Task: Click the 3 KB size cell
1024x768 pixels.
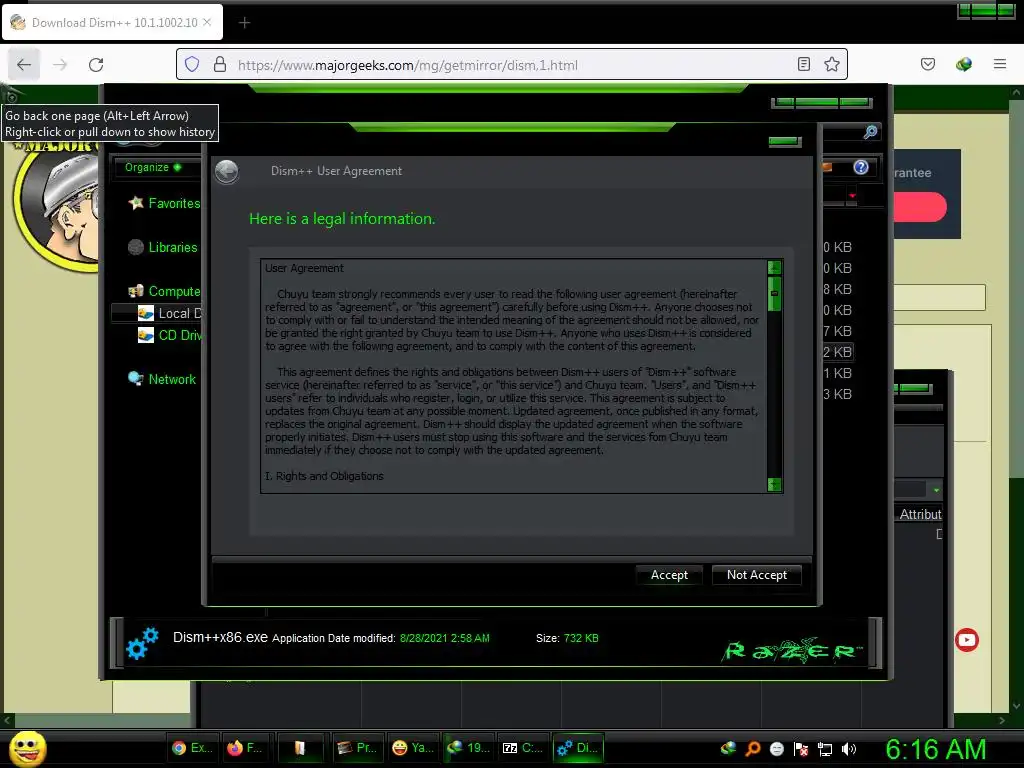Action: (x=837, y=394)
